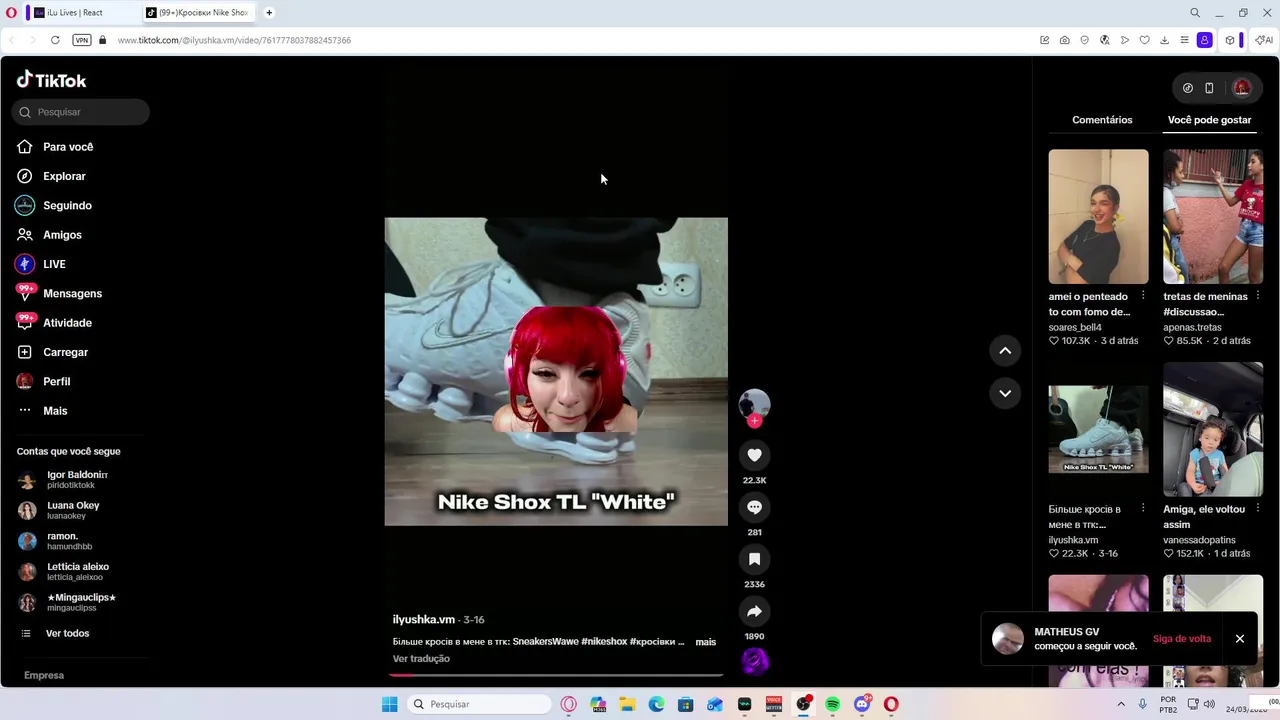The height and width of the screenshot is (720, 1280).
Task: Save the video with the bookmark icon
Action: (x=754, y=559)
